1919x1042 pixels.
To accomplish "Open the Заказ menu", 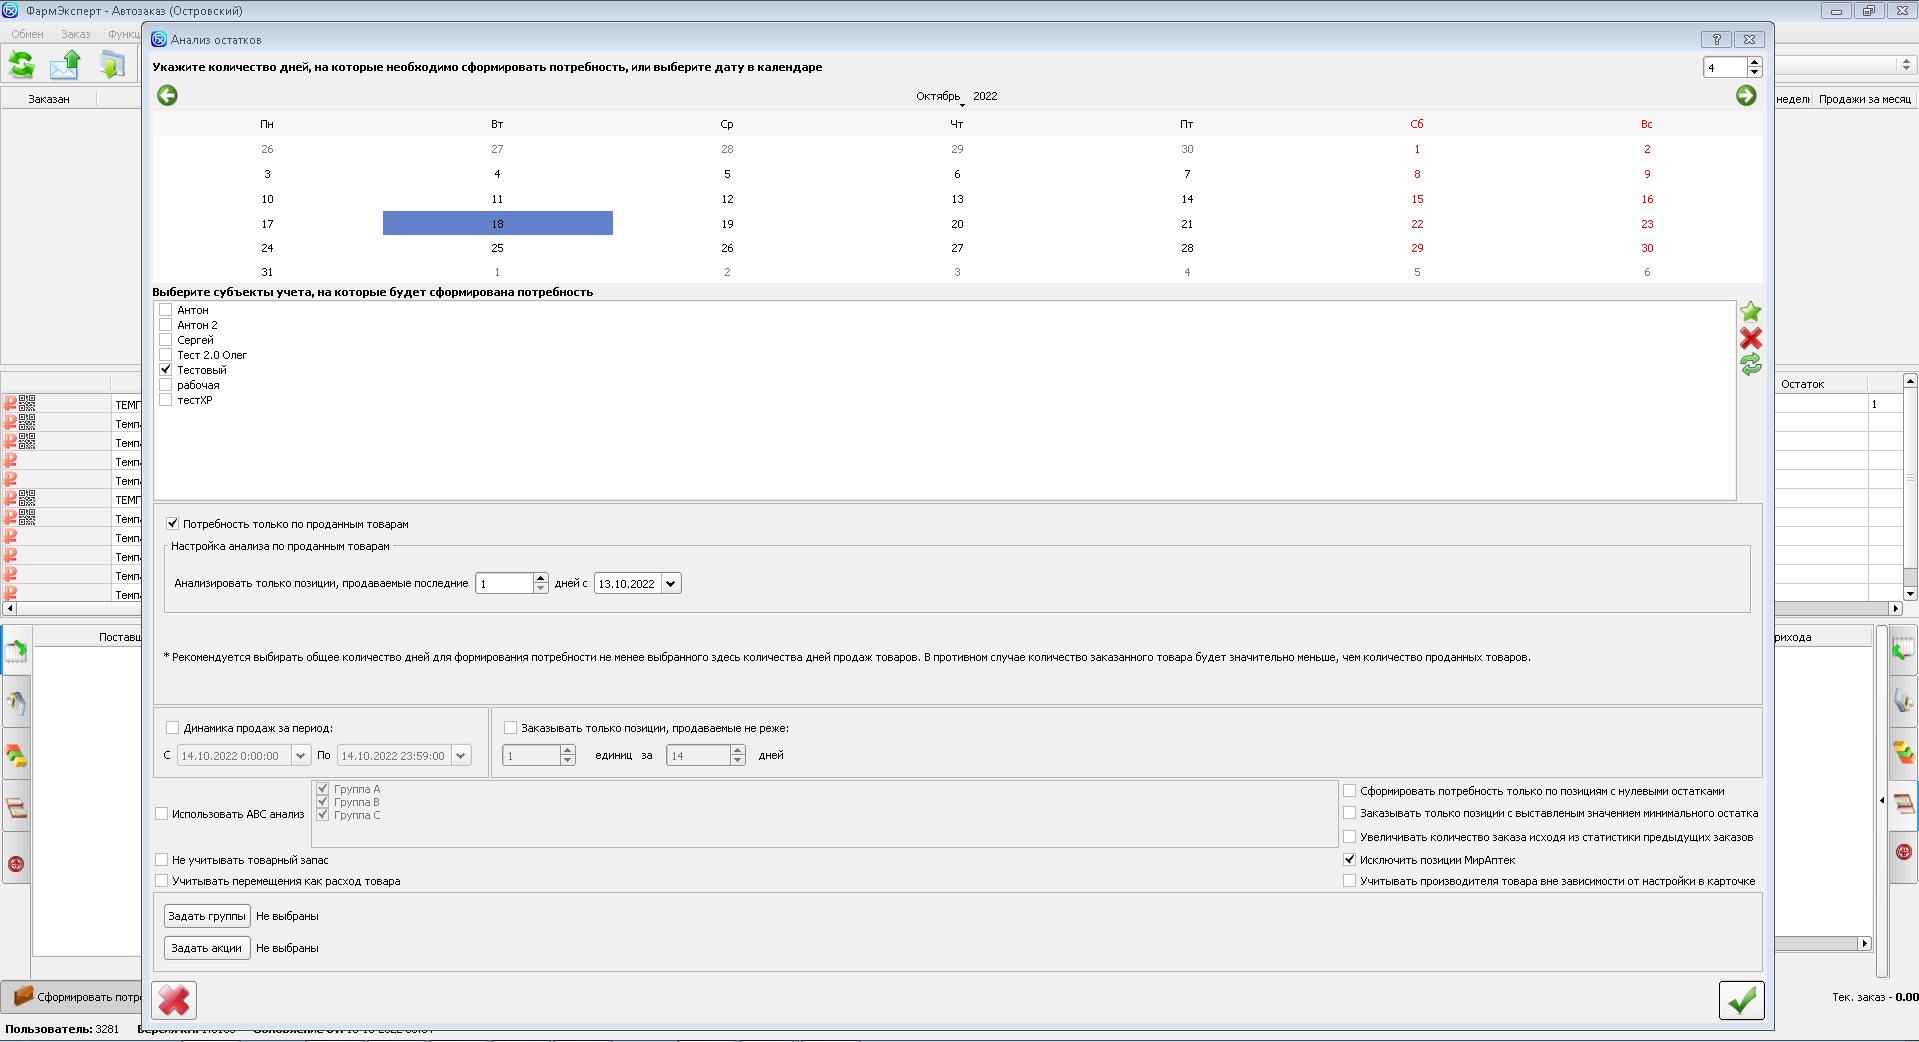I will point(75,34).
